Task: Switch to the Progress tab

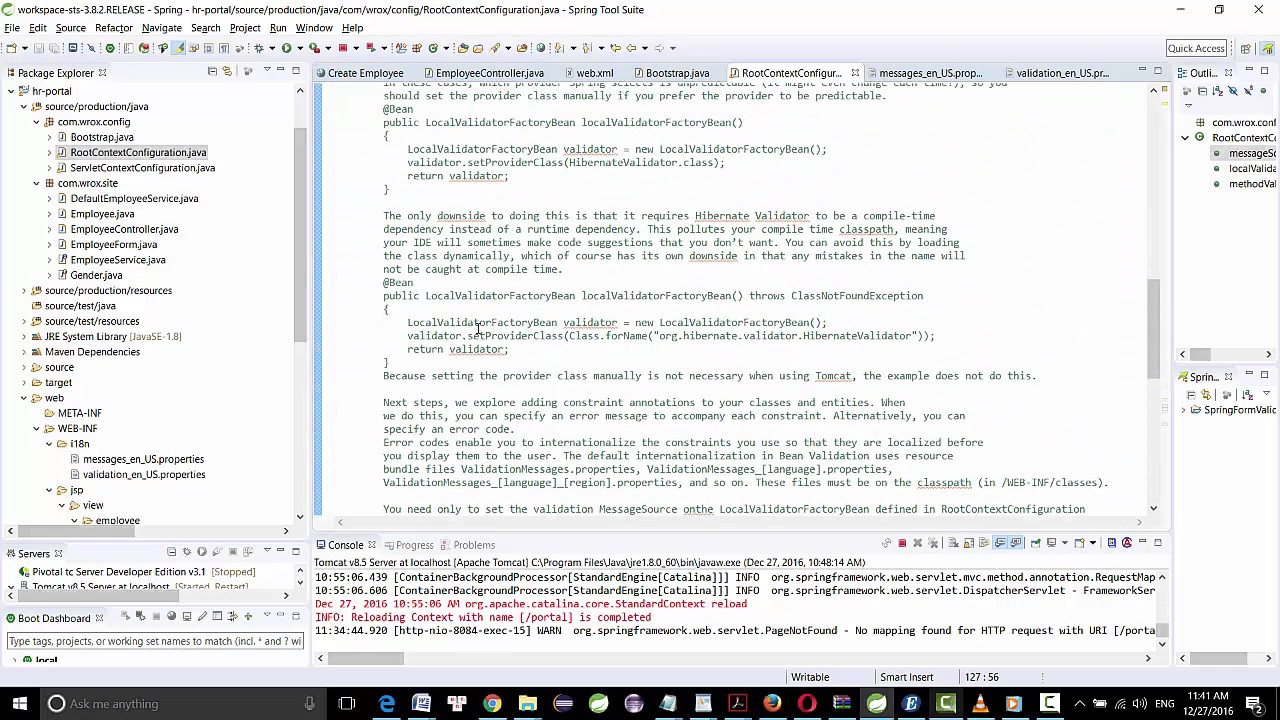Action: (x=407, y=545)
